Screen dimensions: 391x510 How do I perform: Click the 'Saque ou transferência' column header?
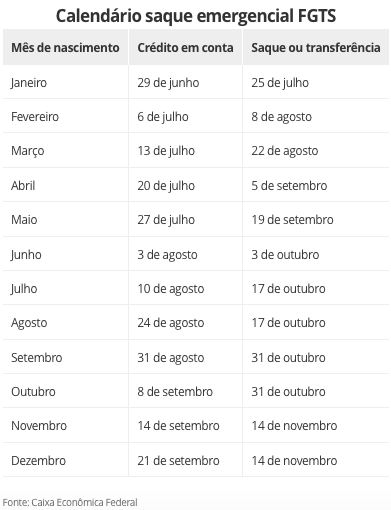(x=316, y=48)
